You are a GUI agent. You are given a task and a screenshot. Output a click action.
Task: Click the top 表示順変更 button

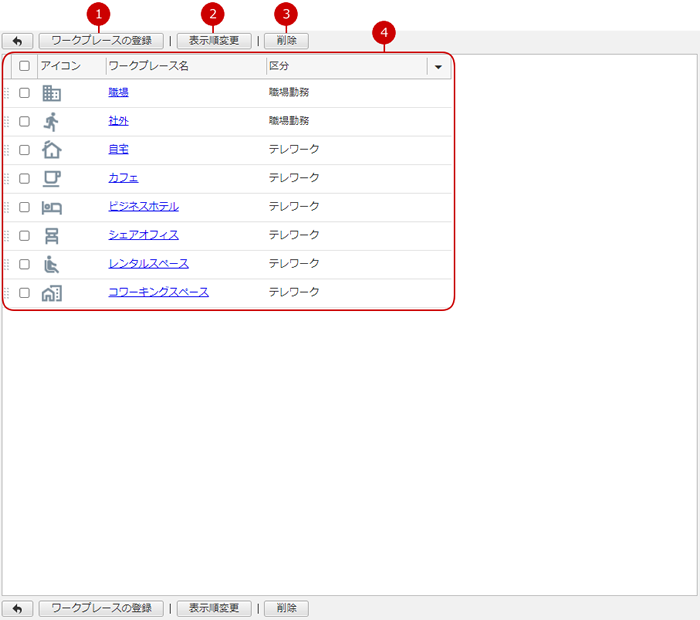pyautogui.click(x=214, y=41)
